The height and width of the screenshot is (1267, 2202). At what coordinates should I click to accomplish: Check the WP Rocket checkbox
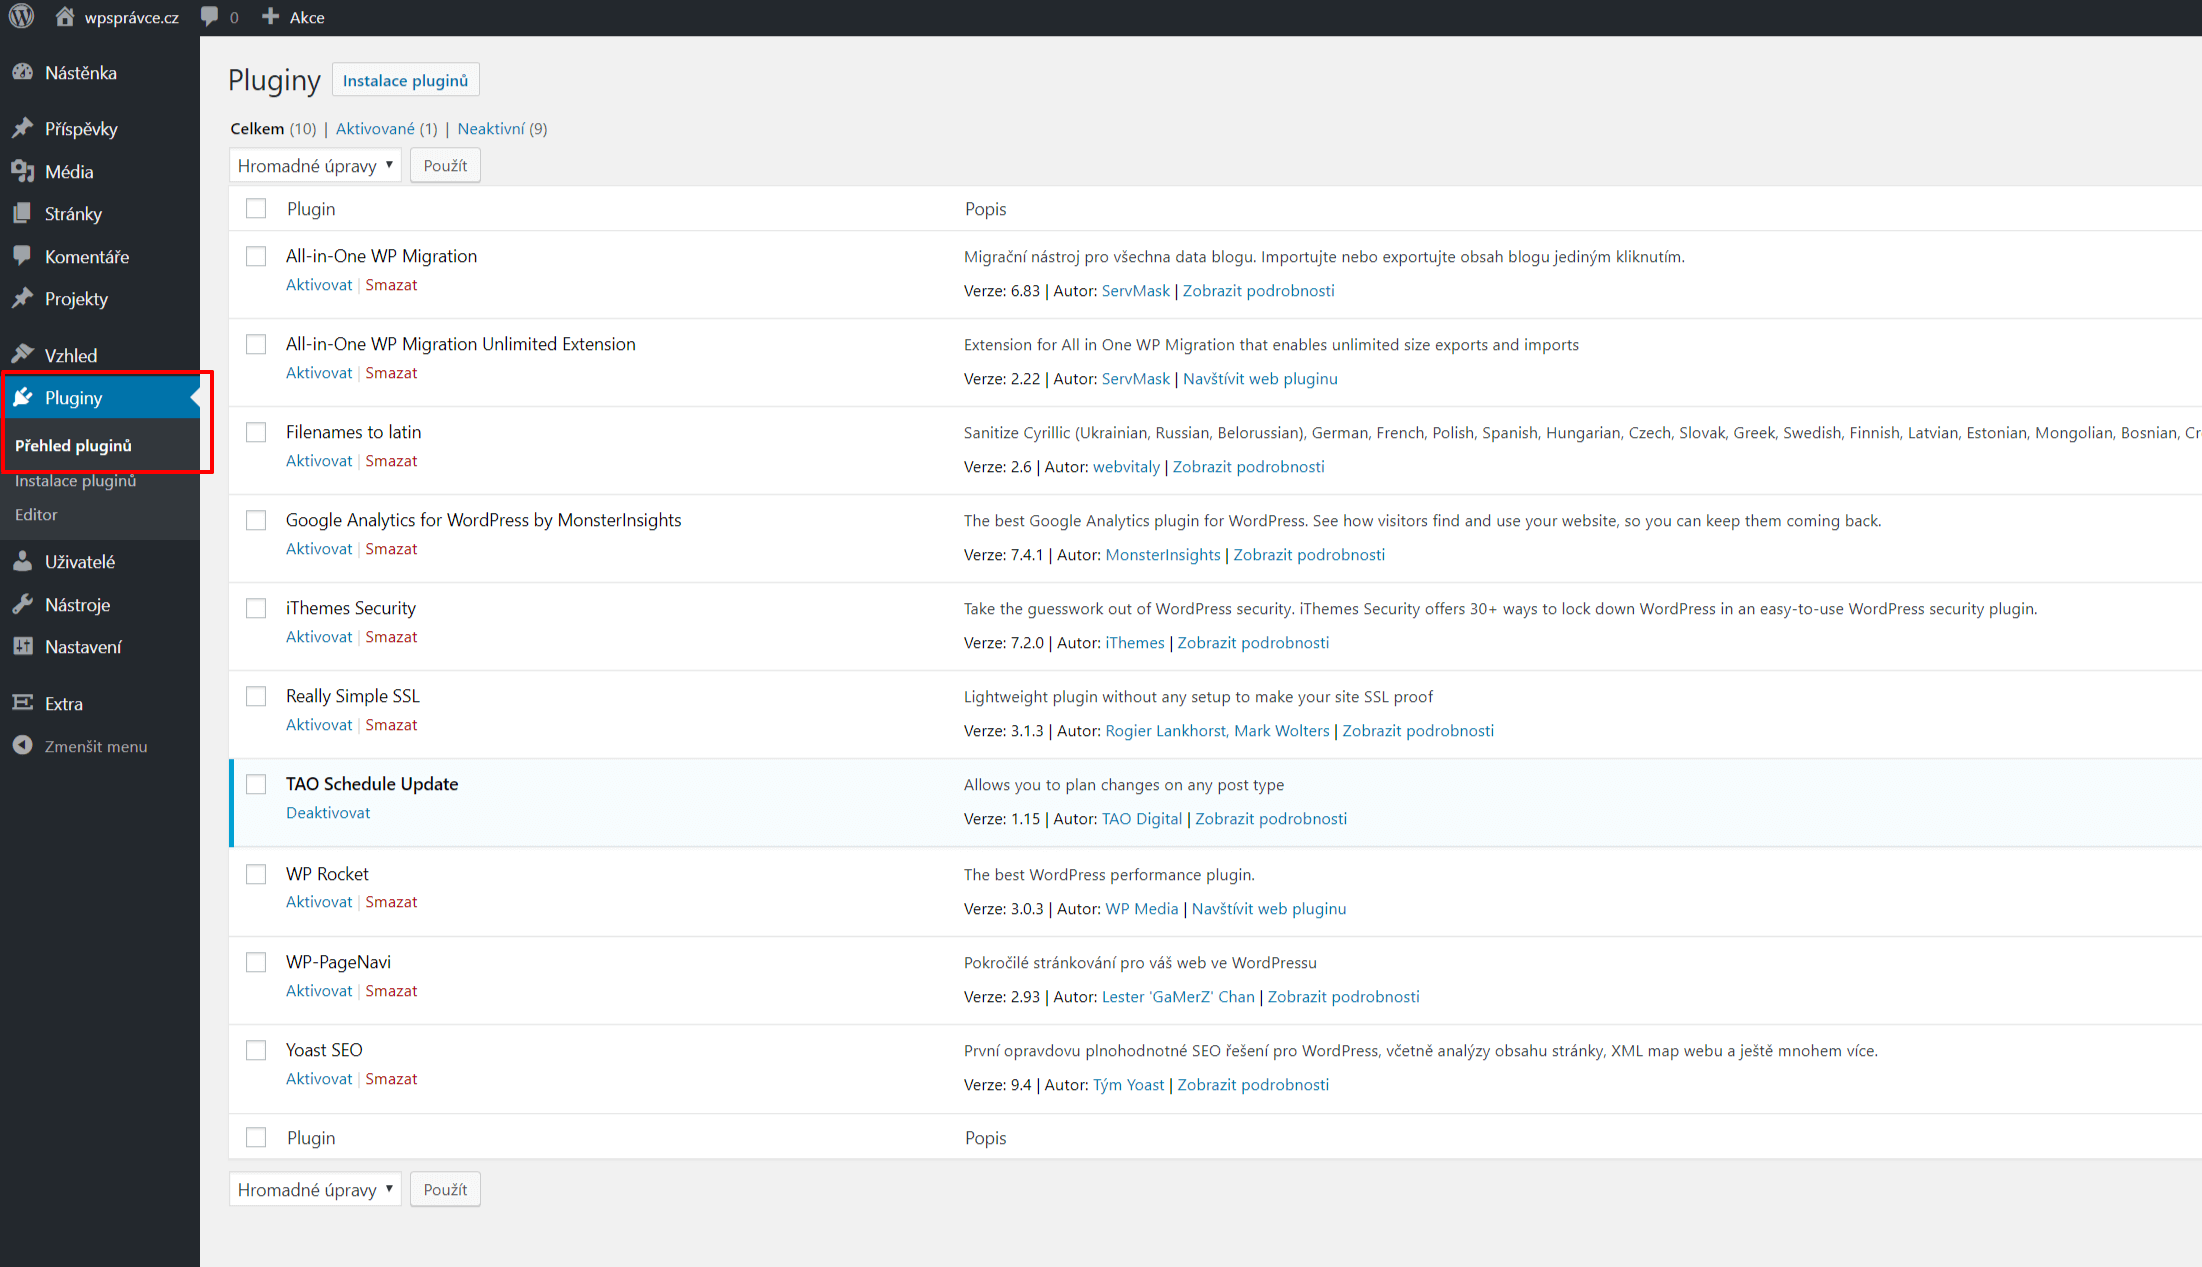coord(256,874)
